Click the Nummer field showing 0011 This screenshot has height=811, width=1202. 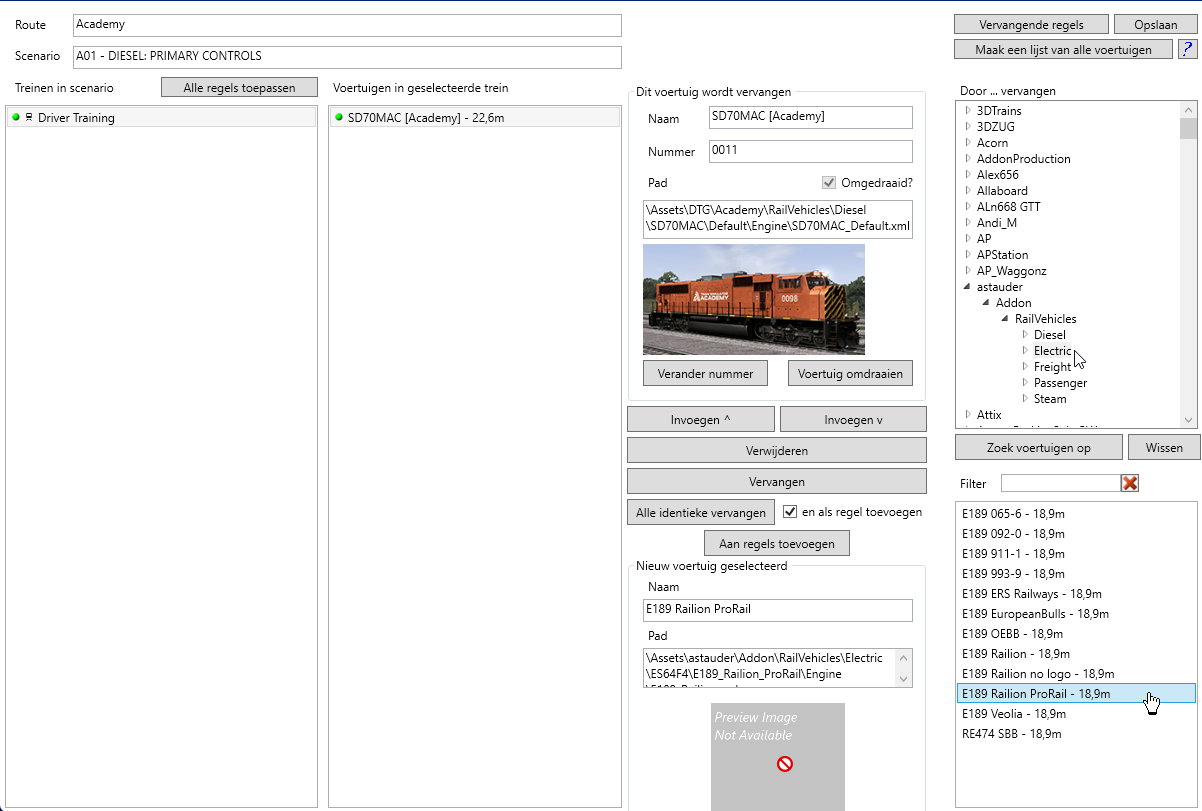(x=811, y=152)
